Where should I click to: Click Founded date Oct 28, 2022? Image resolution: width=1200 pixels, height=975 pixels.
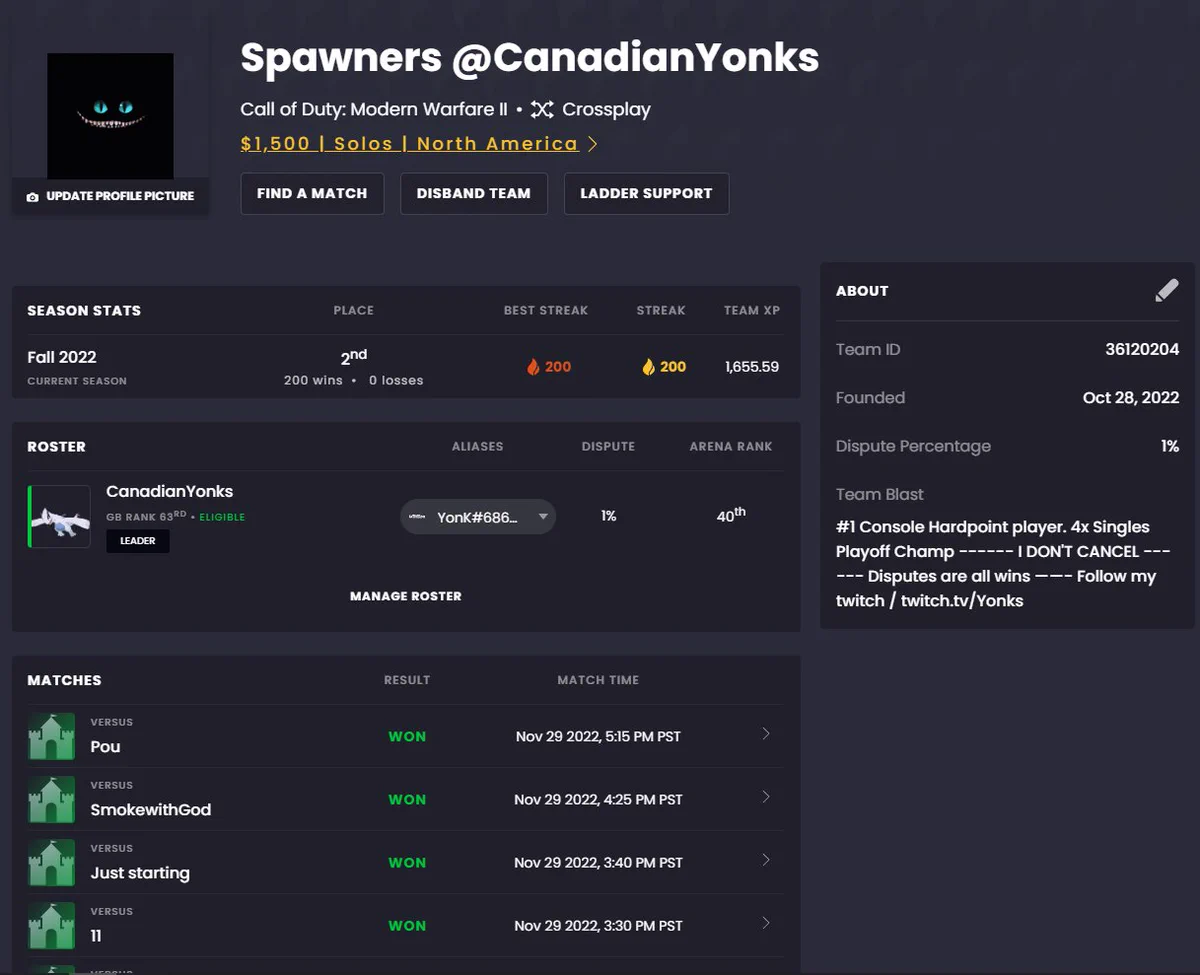tap(1131, 397)
